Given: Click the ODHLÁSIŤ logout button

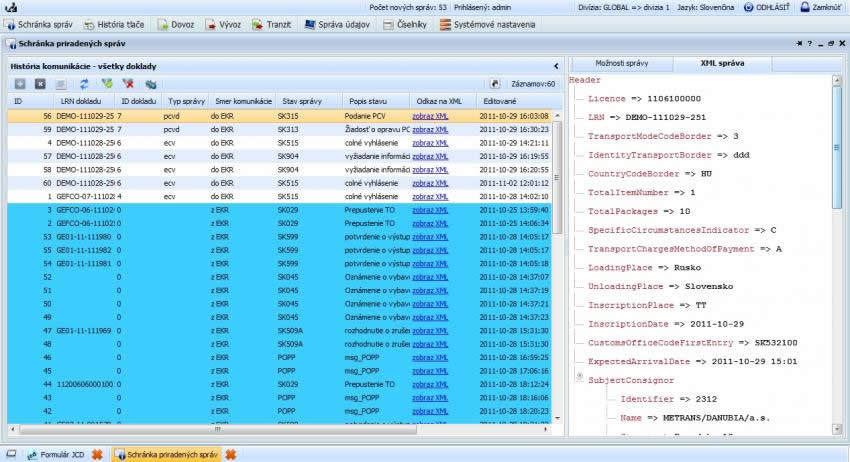Looking at the screenshot, I should pyautogui.click(x=767, y=8).
